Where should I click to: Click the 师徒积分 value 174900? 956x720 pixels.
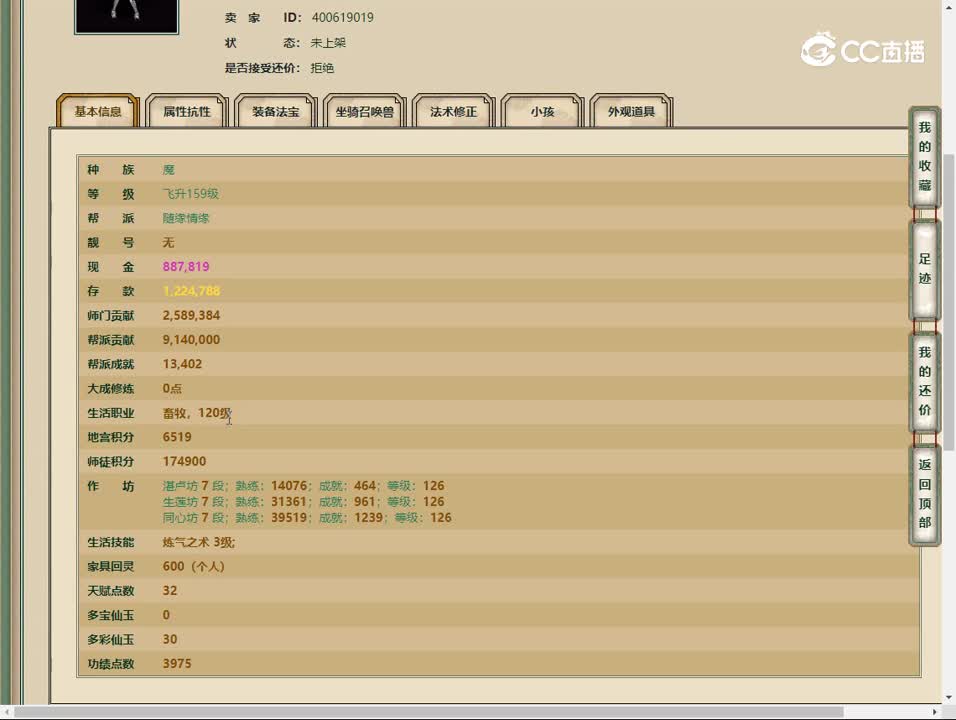(184, 462)
